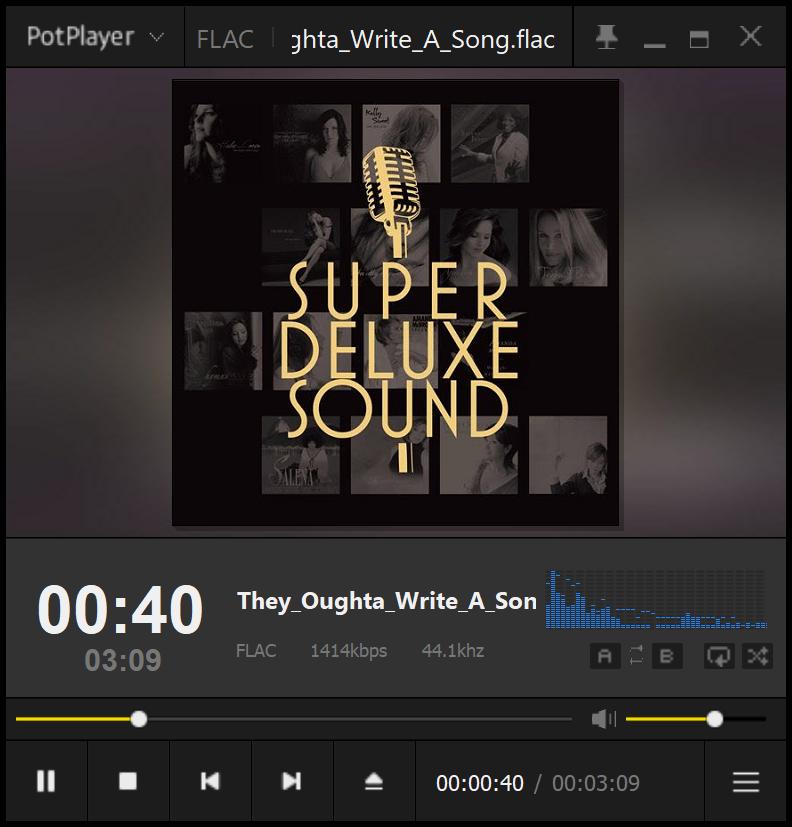Stop playback with the stop button
Viewport: 792px width, 827px height.
128,781
